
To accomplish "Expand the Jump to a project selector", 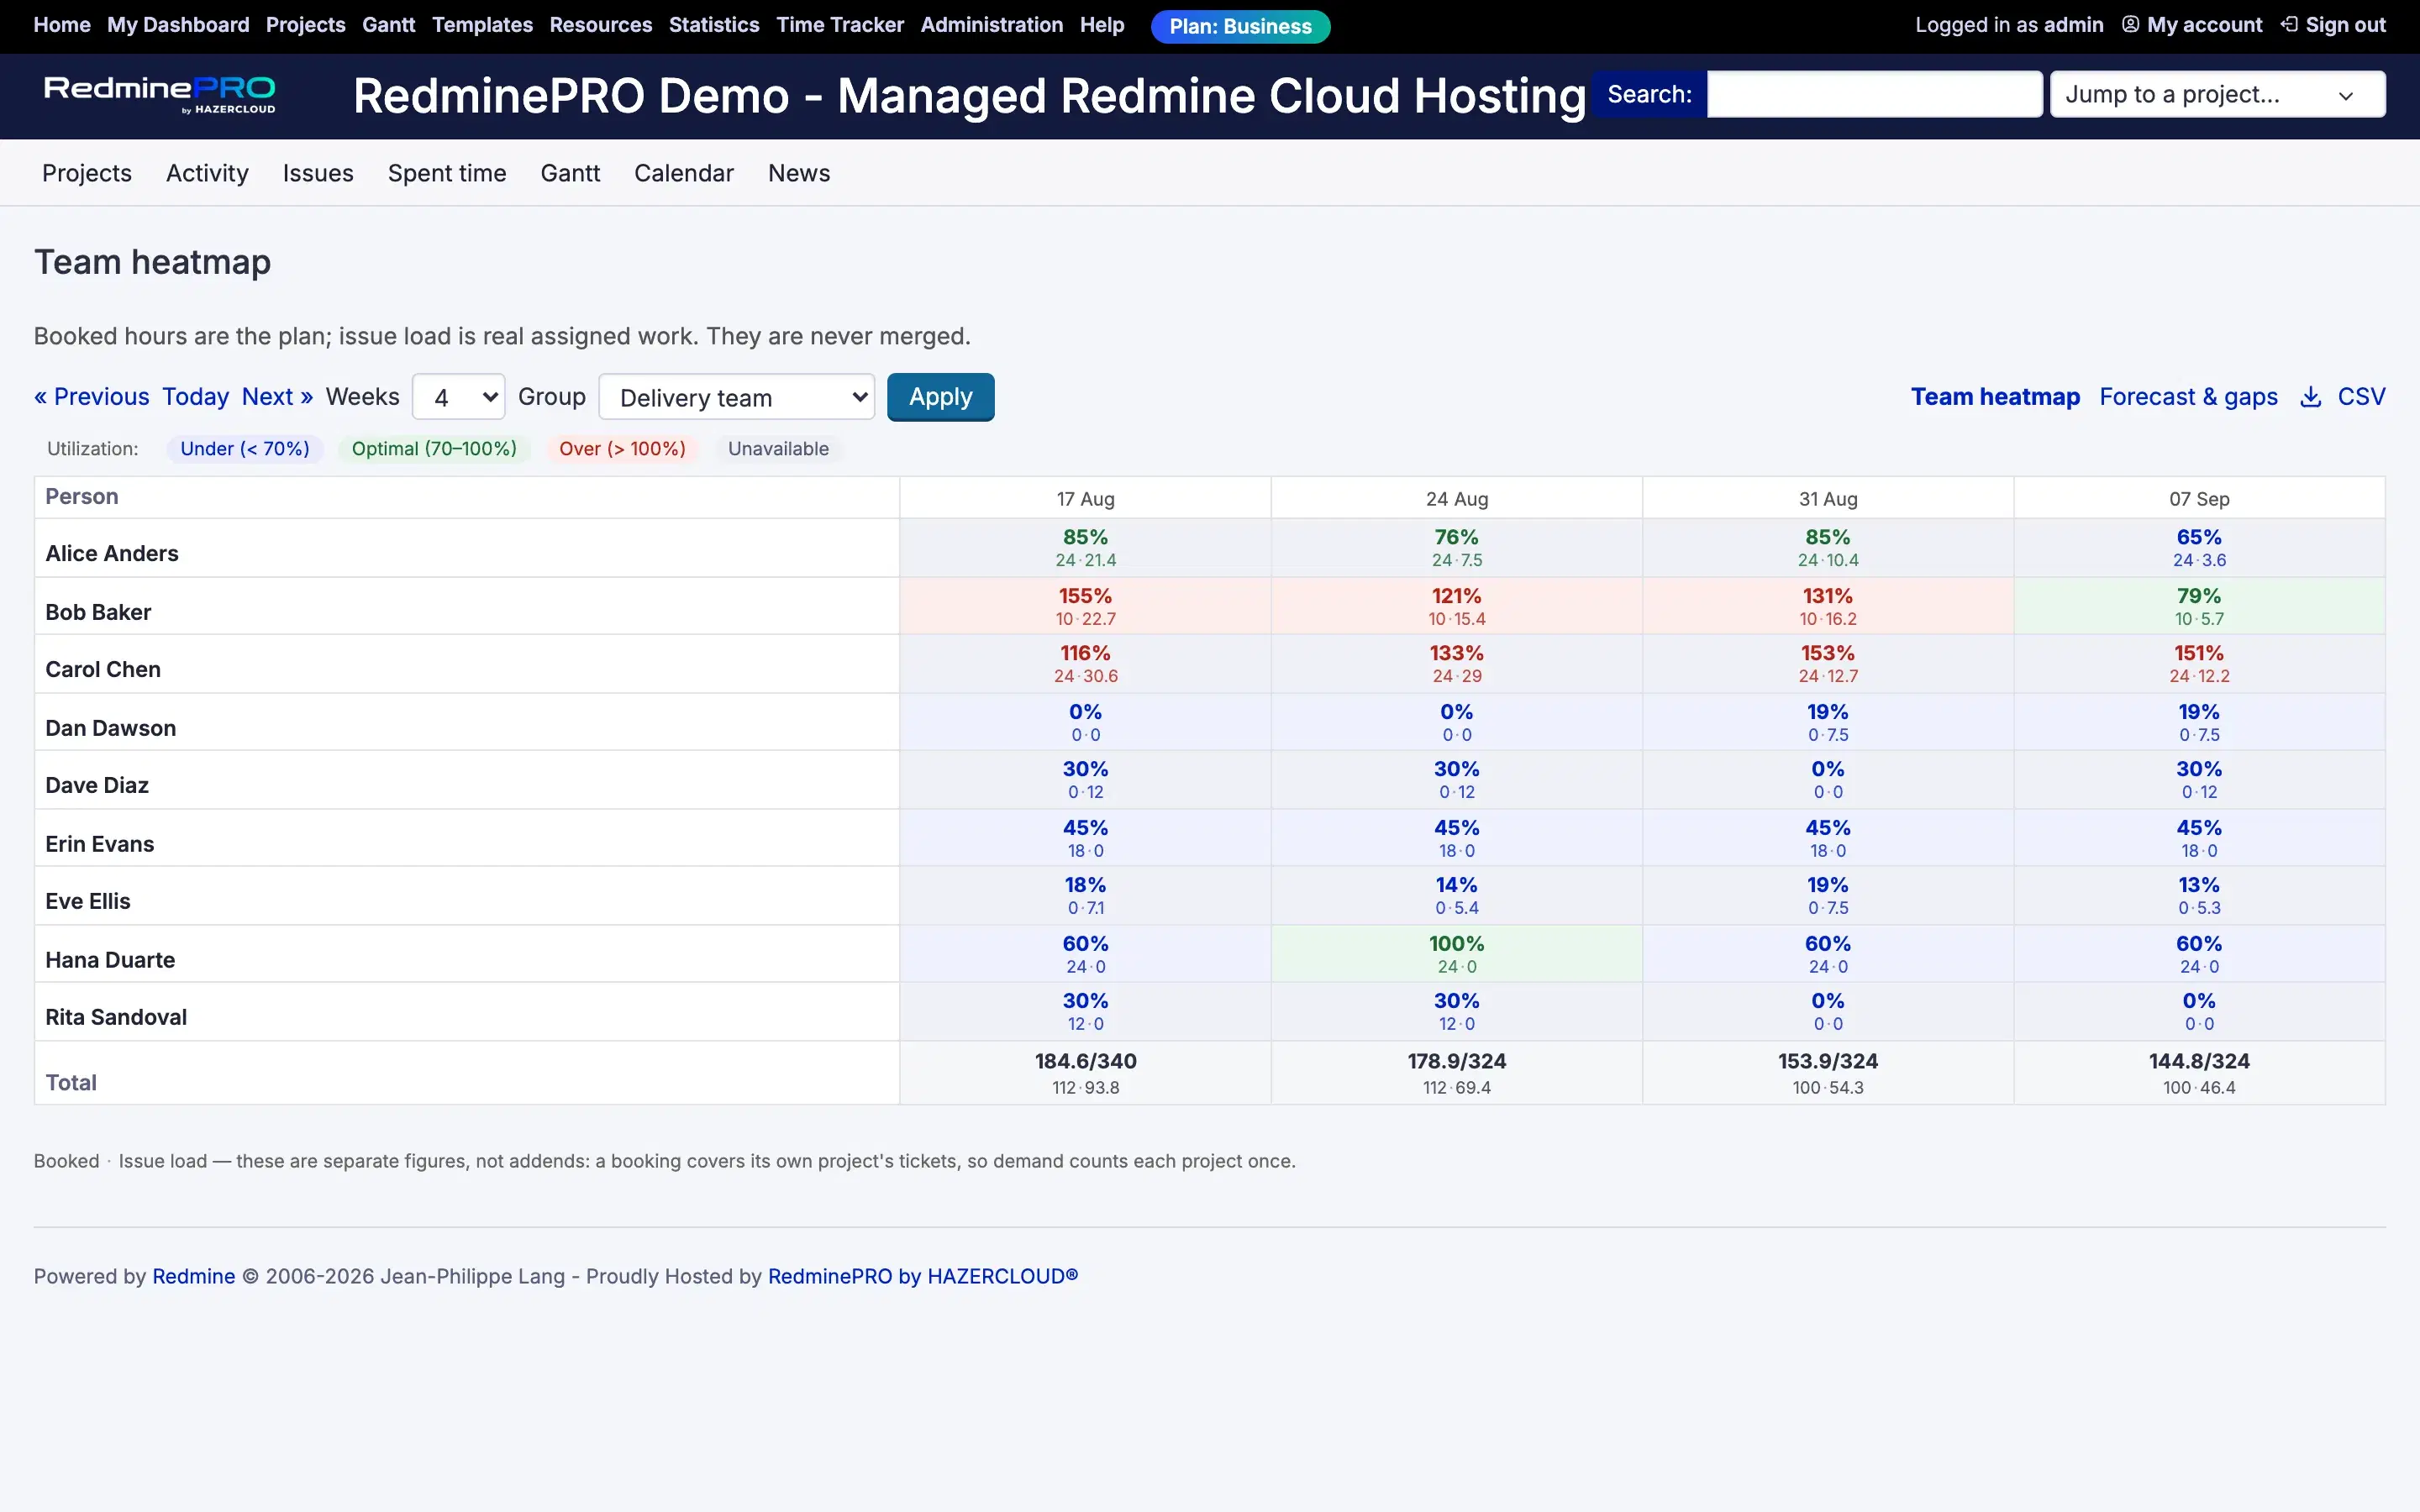I will (2217, 94).
